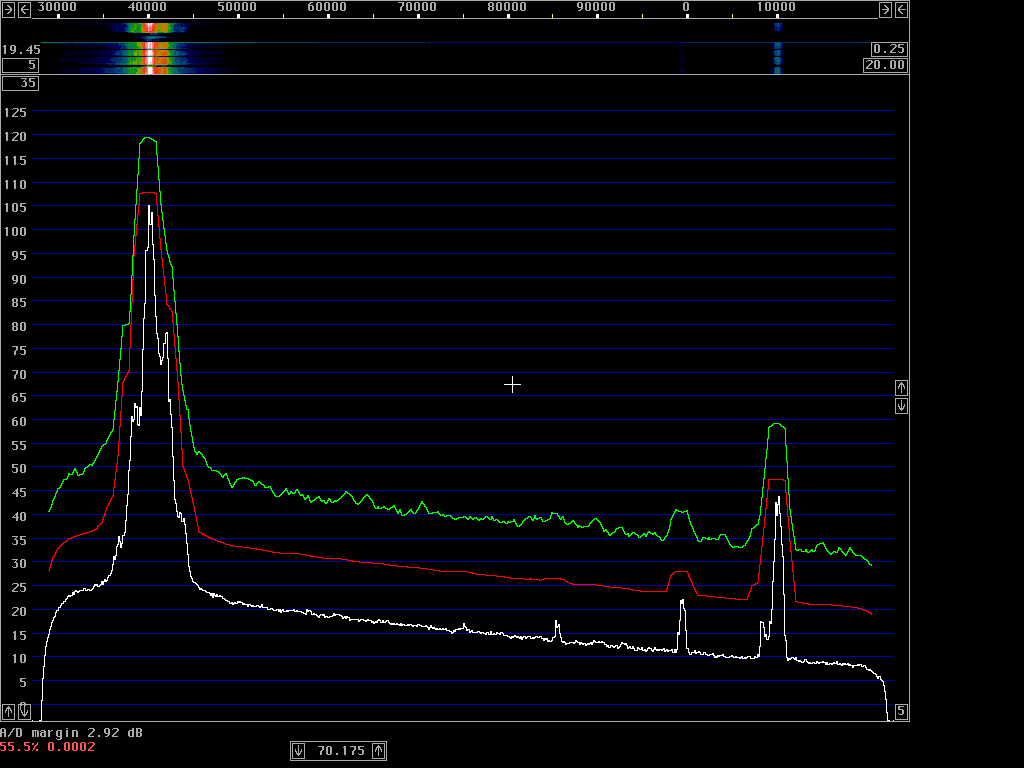The width and height of the screenshot is (1024, 768).
Task: Click the spectrum box showing 35
Action: click(x=20, y=83)
